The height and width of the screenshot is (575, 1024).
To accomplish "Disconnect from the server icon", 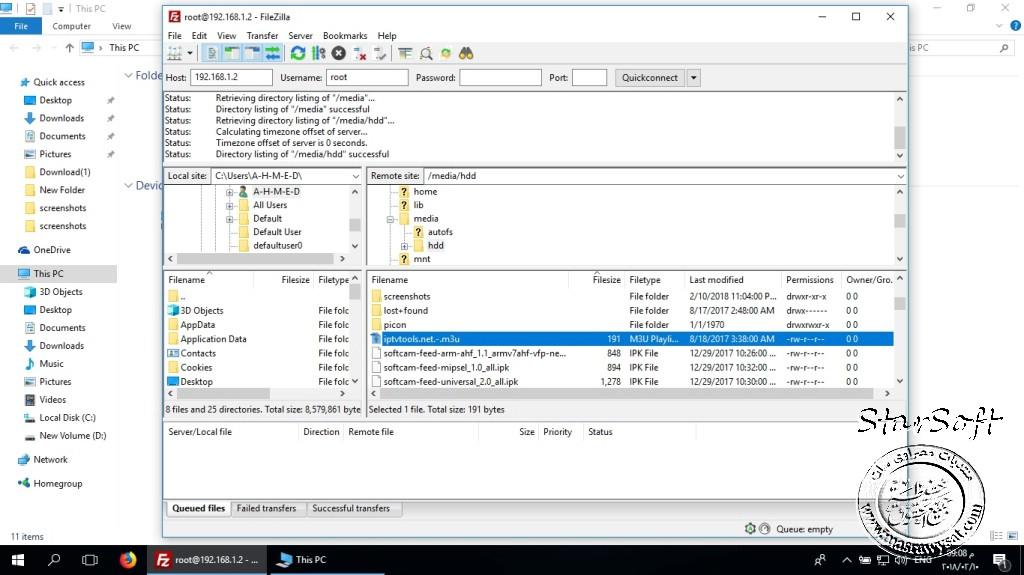I will pos(359,54).
